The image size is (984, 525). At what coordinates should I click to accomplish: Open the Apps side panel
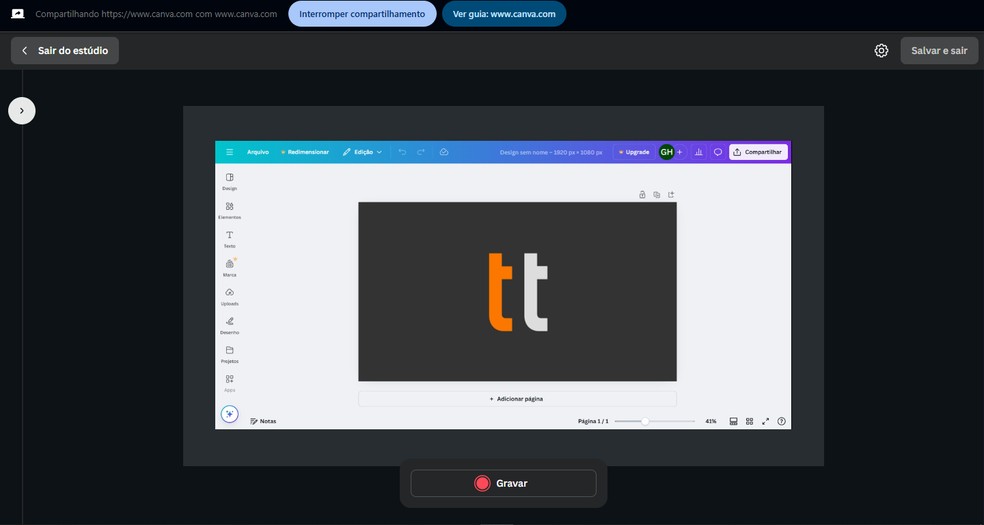tap(230, 383)
